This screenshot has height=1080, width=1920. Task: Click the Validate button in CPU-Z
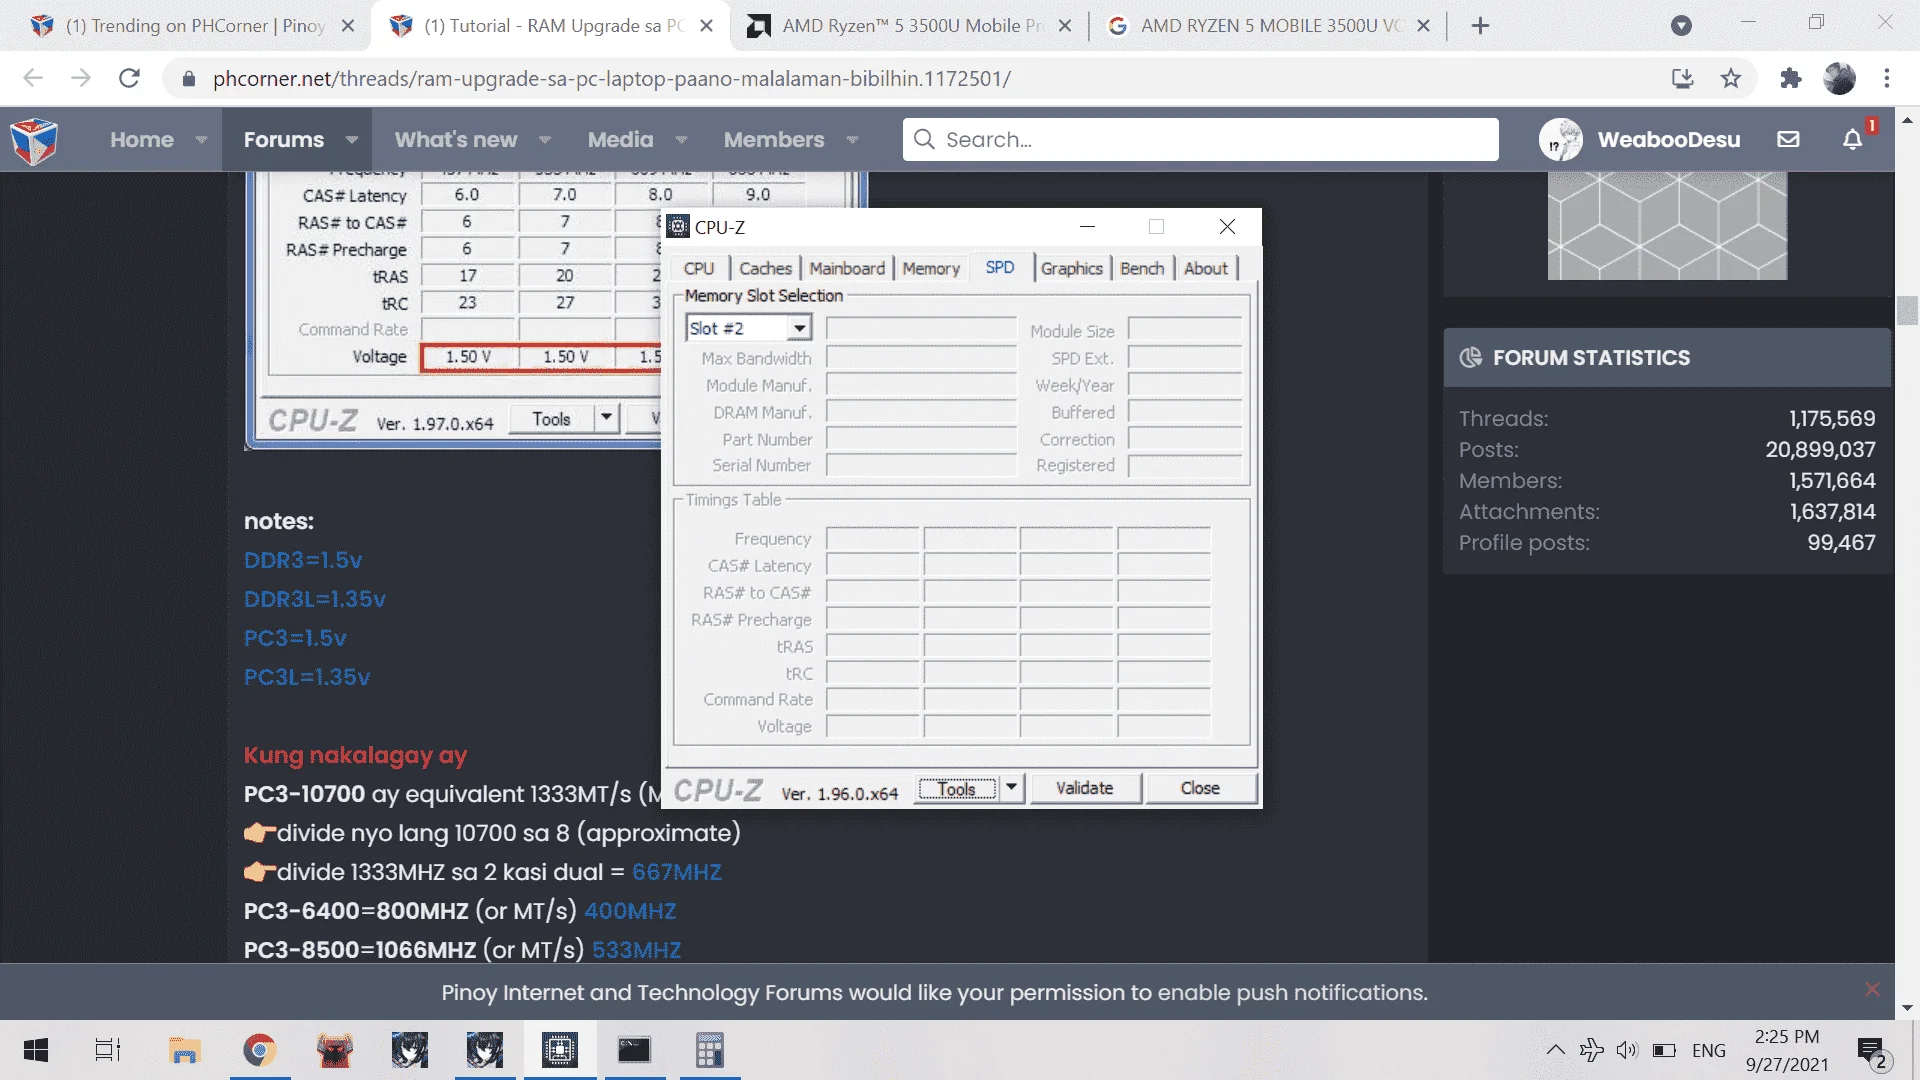1084,788
